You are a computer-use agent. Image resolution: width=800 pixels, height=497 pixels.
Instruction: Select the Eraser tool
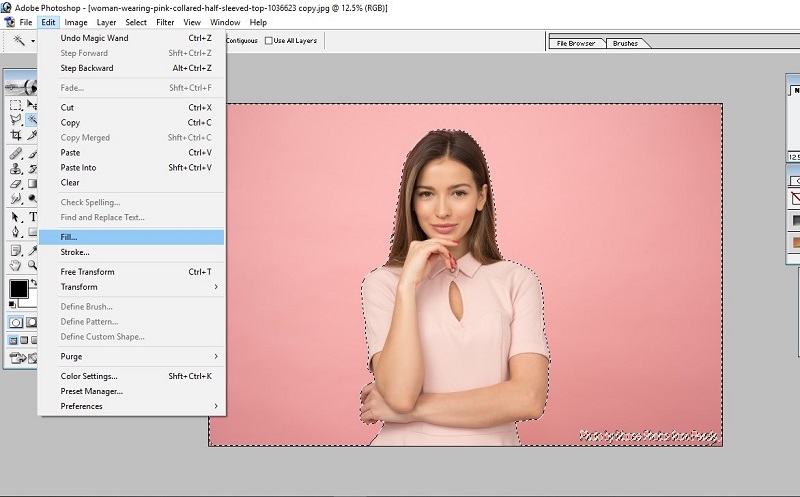16,183
